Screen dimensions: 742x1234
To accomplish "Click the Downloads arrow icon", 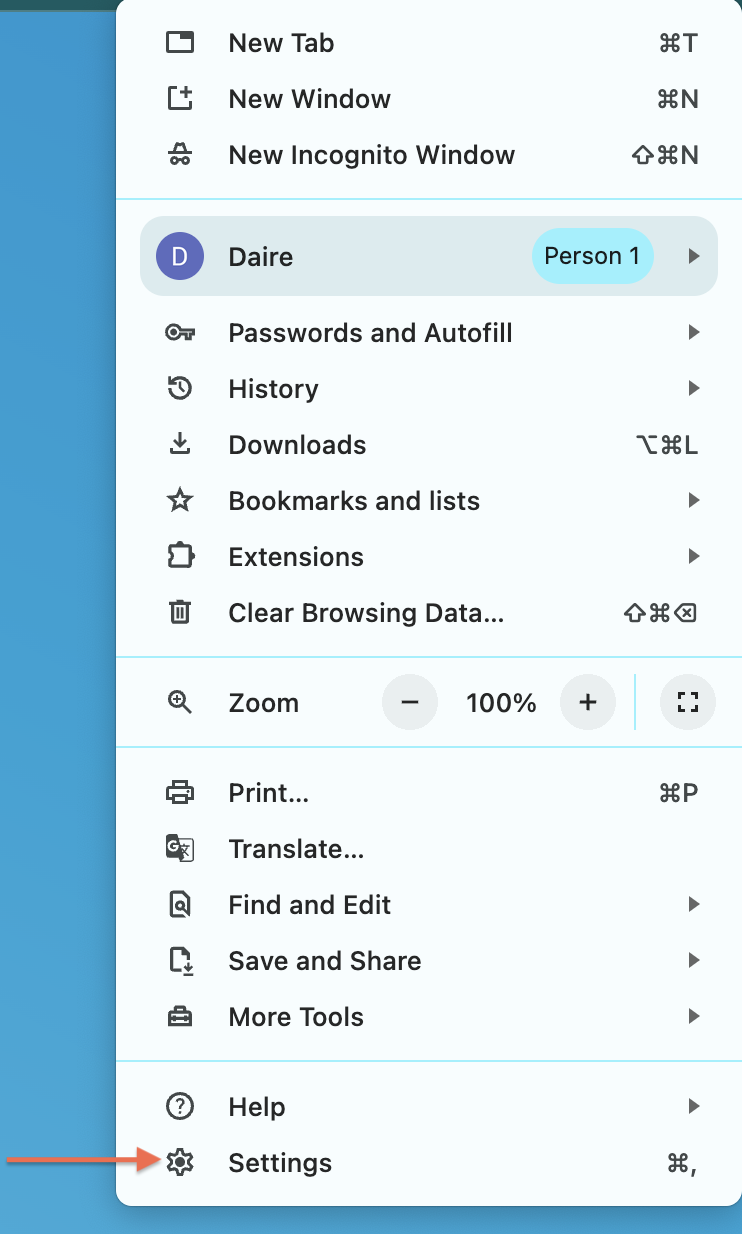I will coord(180,444).
